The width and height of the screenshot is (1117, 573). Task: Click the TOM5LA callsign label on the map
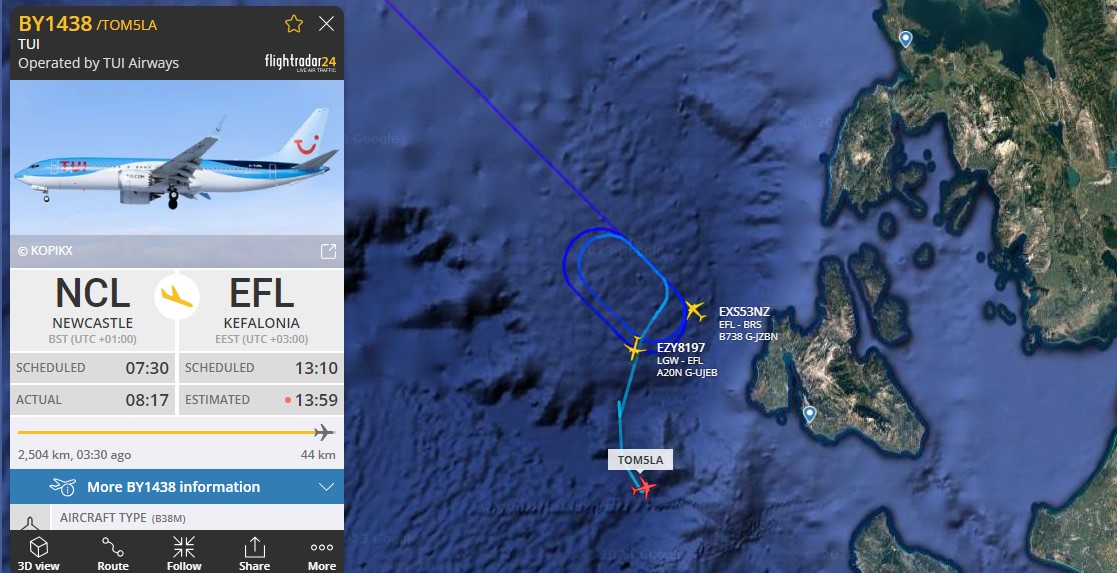(x=640, y=460)
